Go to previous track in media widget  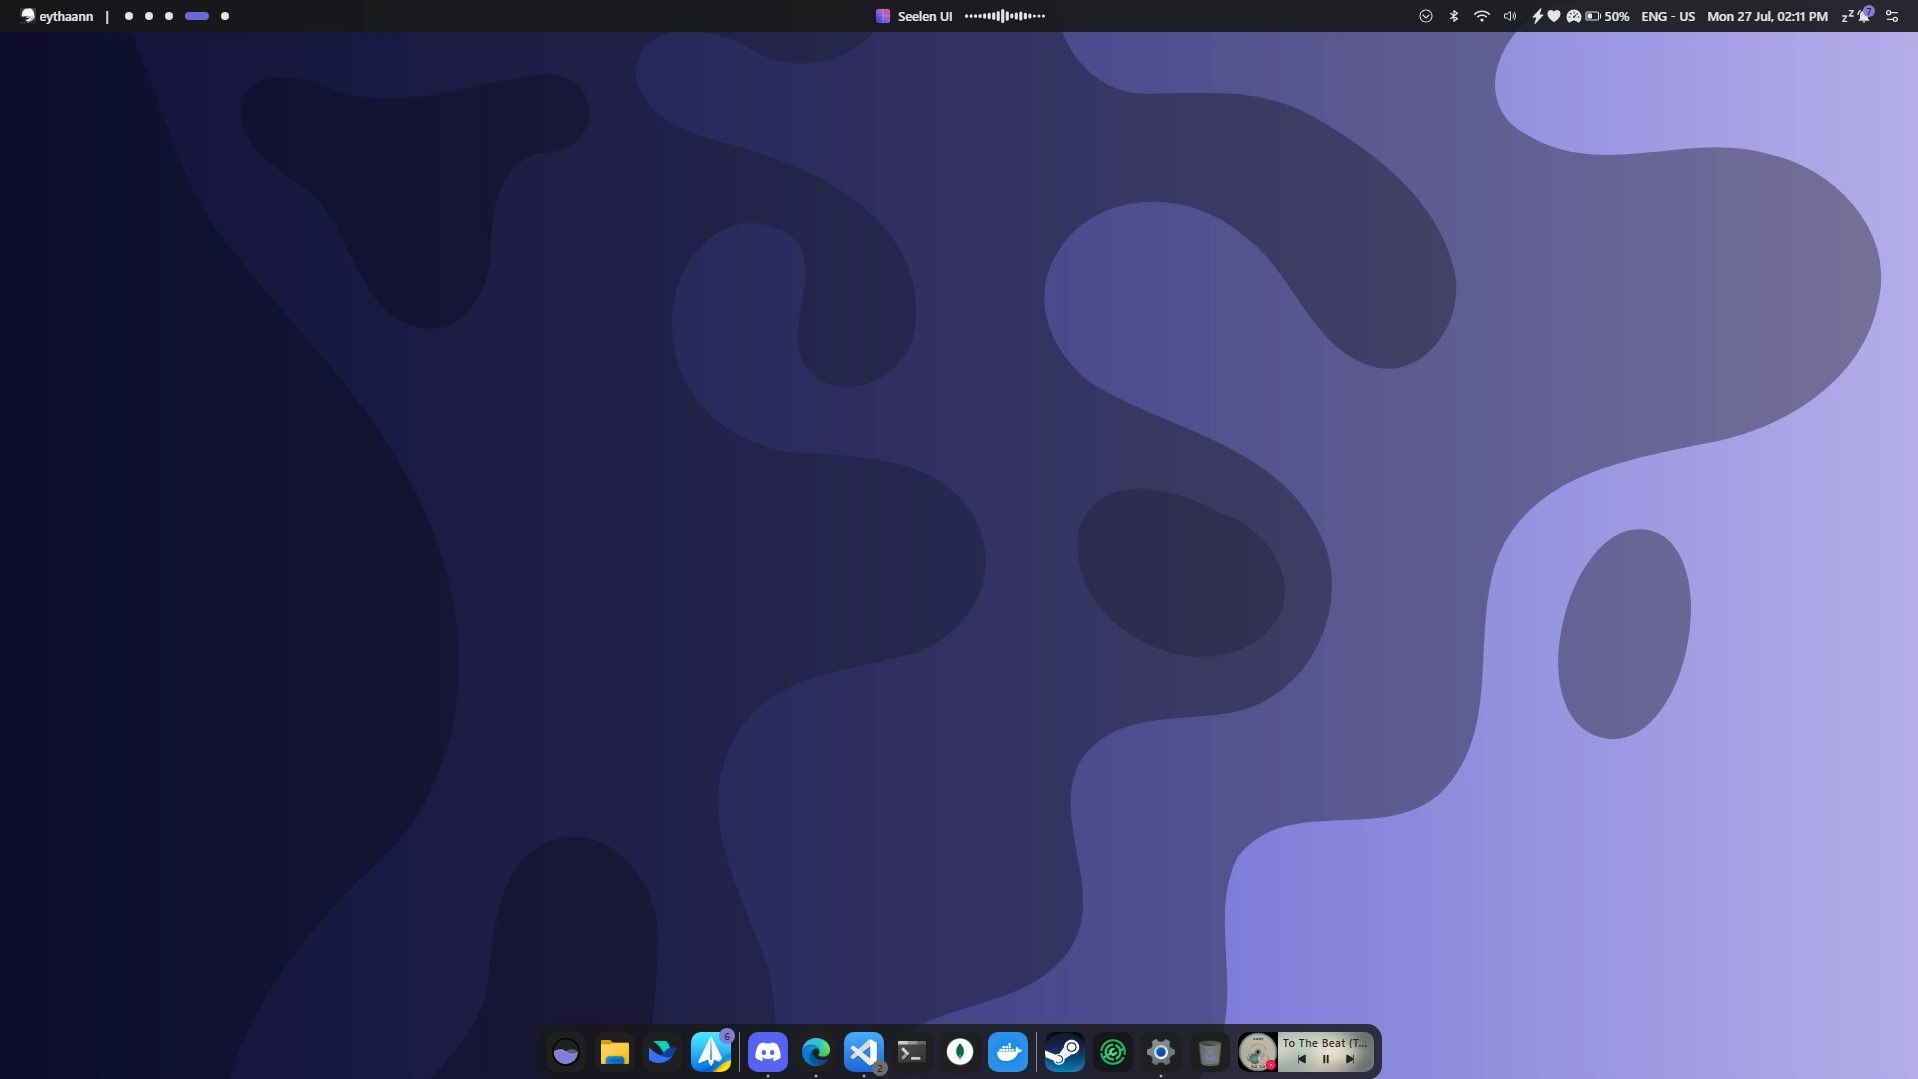tap(1302, 1059)
